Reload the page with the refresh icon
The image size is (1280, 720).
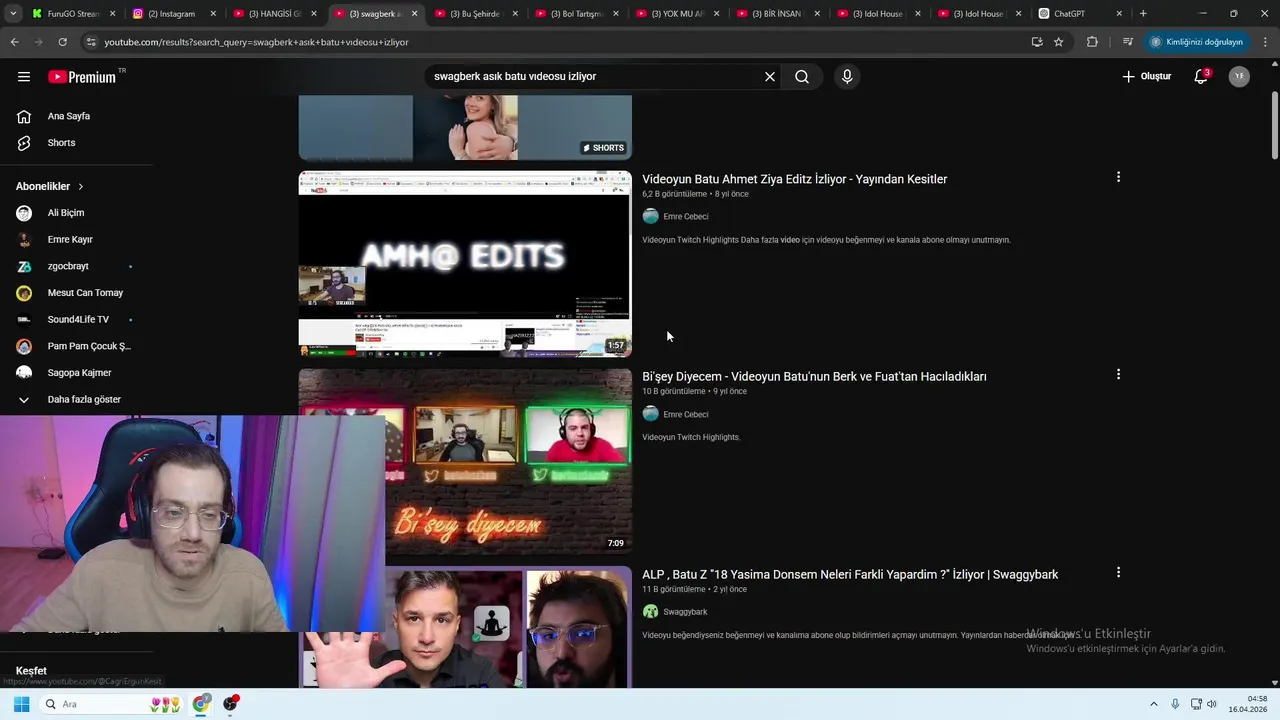[62, 42]
